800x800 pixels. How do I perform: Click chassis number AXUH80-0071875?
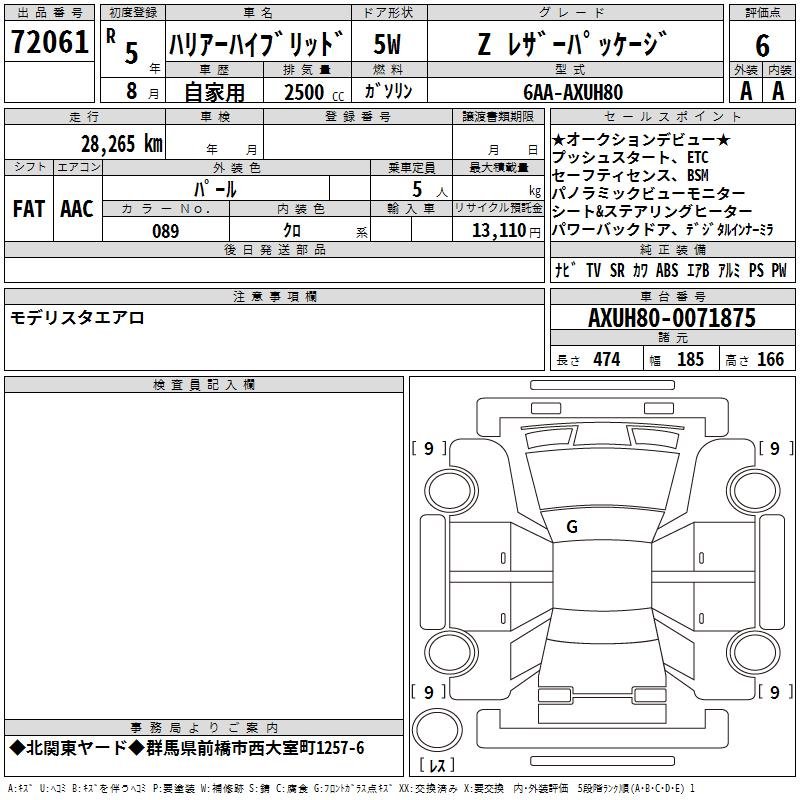pos(672,318)
